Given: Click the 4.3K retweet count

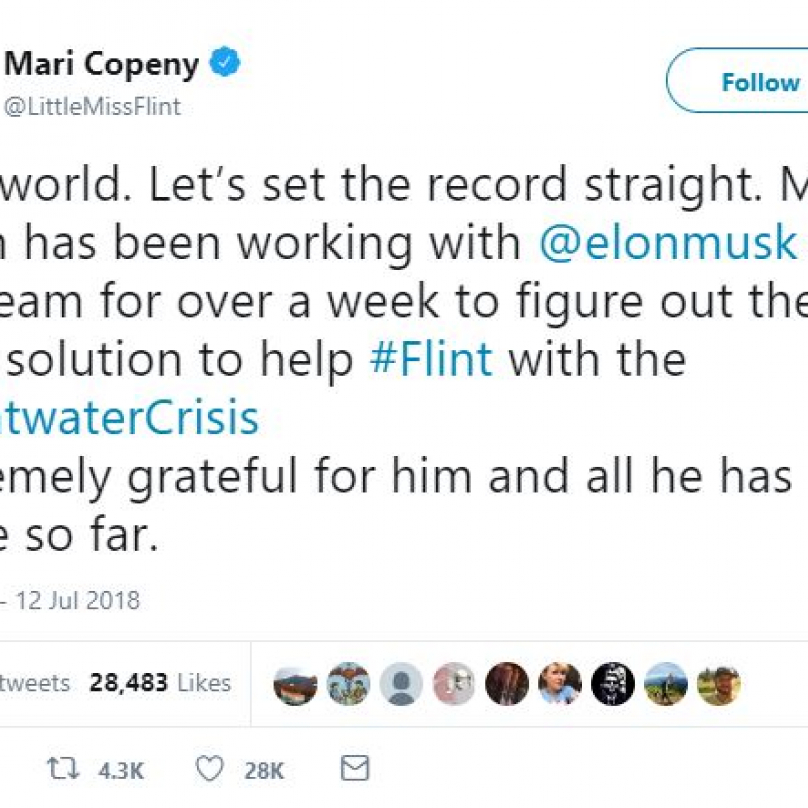Looking at the screenshot, I should [x=121, y=770].
